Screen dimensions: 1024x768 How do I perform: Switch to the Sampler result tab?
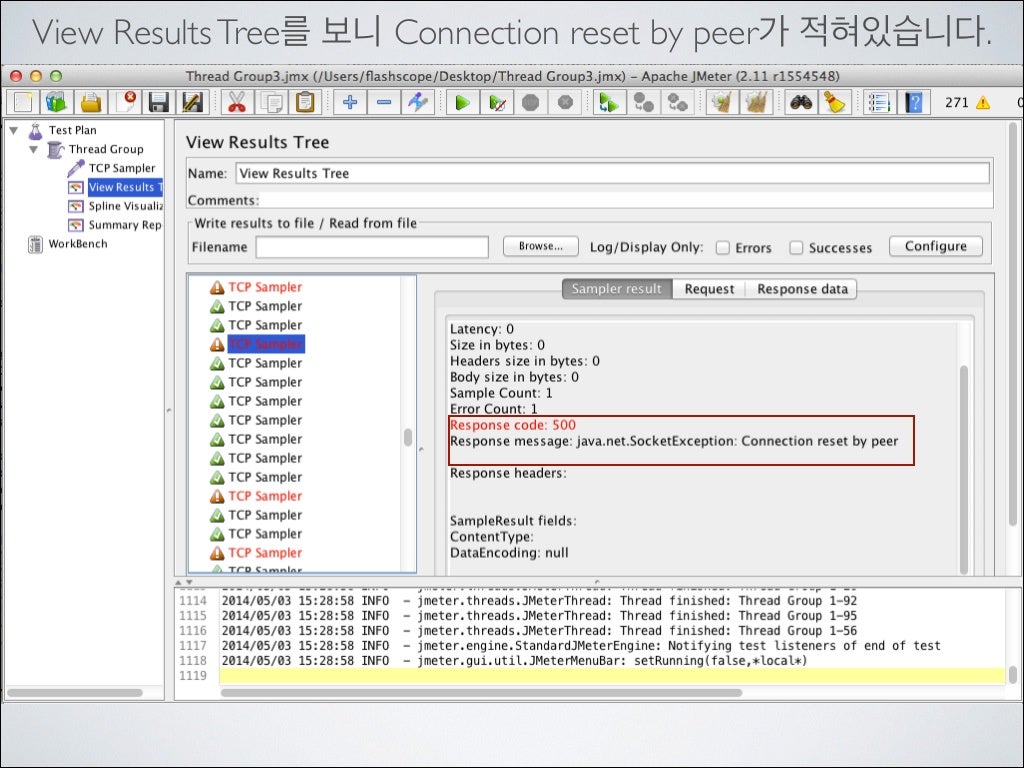click(616, 289)
